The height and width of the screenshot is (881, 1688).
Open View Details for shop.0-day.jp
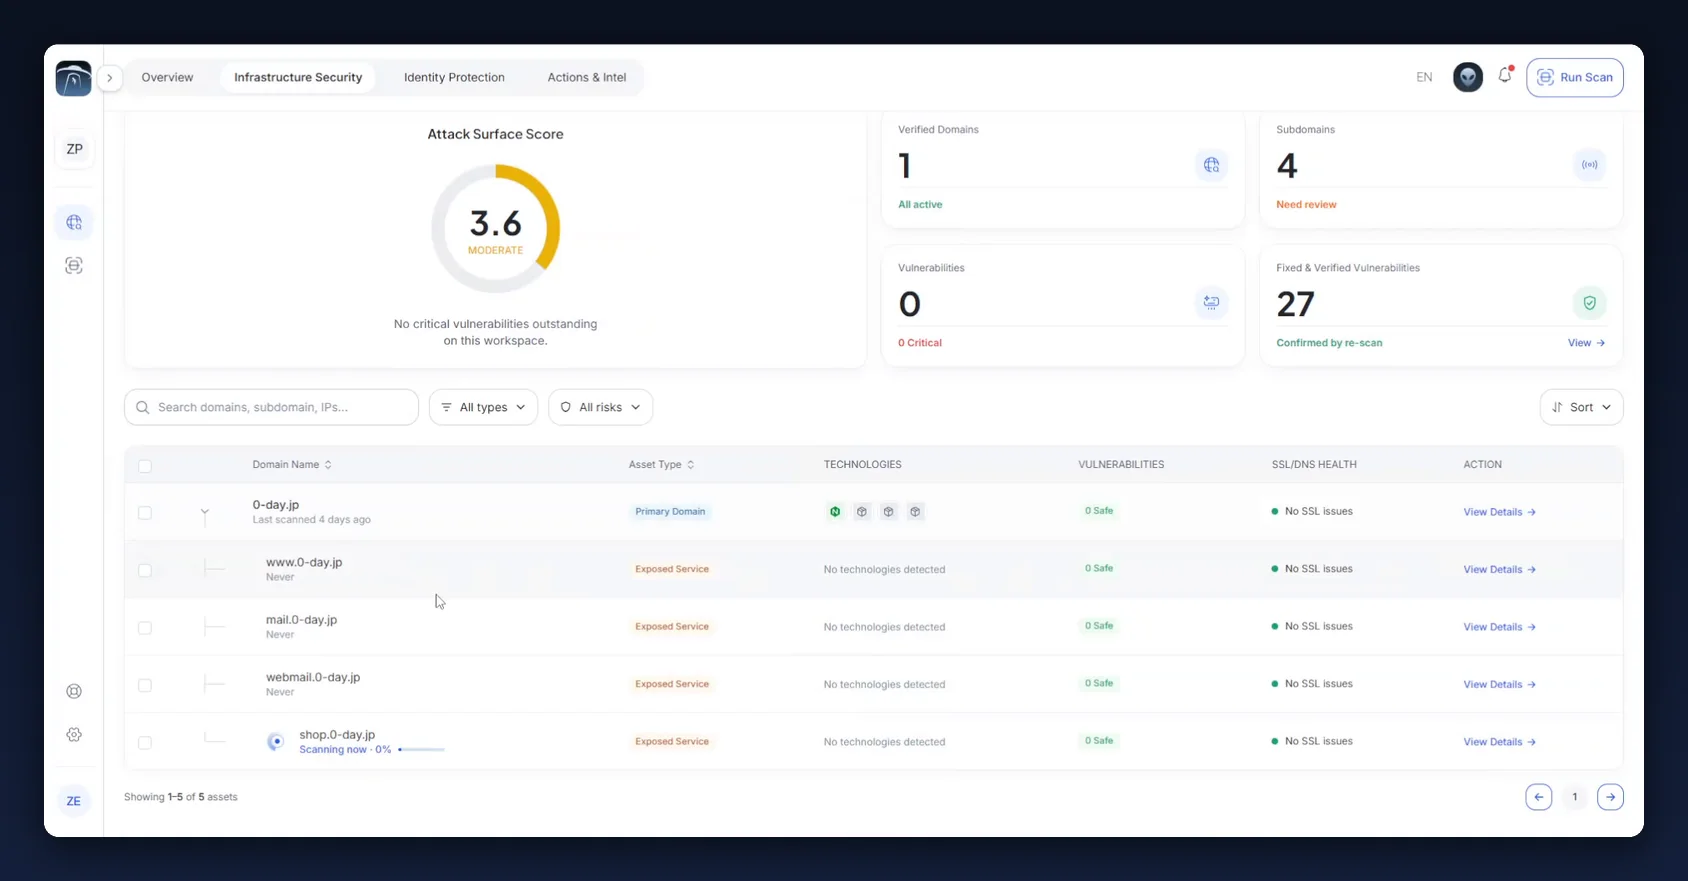(x=1499, y=742)
